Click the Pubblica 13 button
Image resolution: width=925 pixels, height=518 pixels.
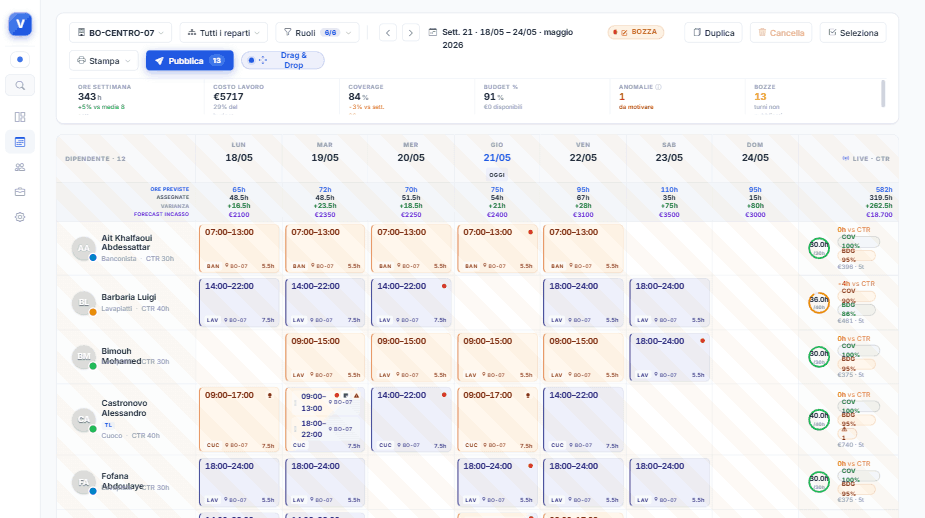pos(189,60)
